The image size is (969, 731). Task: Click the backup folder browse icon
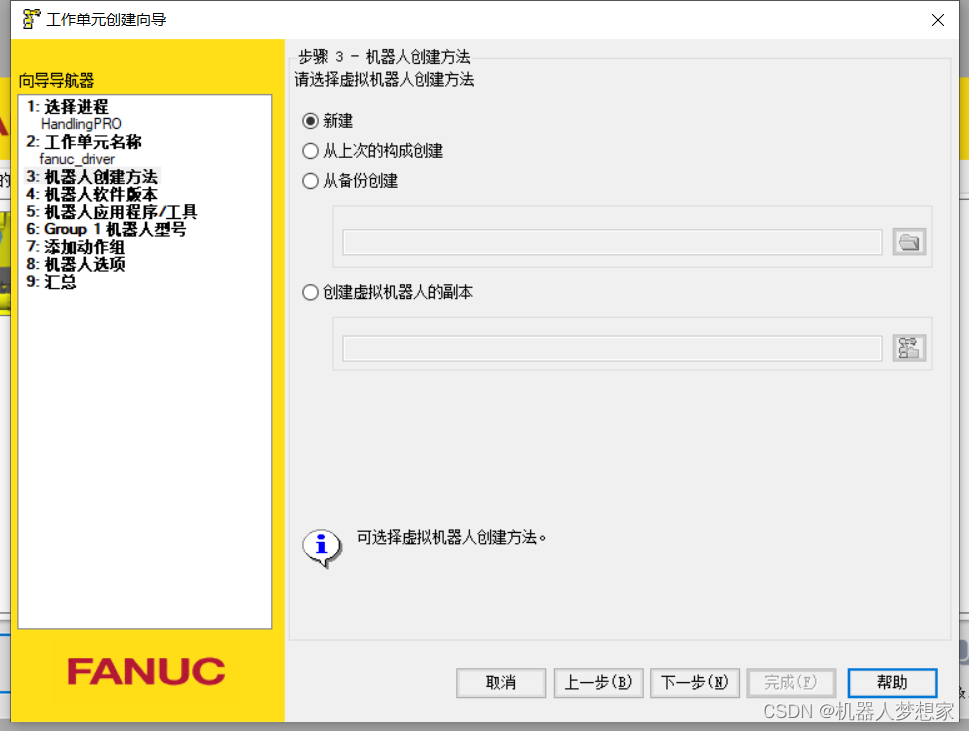(x=909, y=242)
